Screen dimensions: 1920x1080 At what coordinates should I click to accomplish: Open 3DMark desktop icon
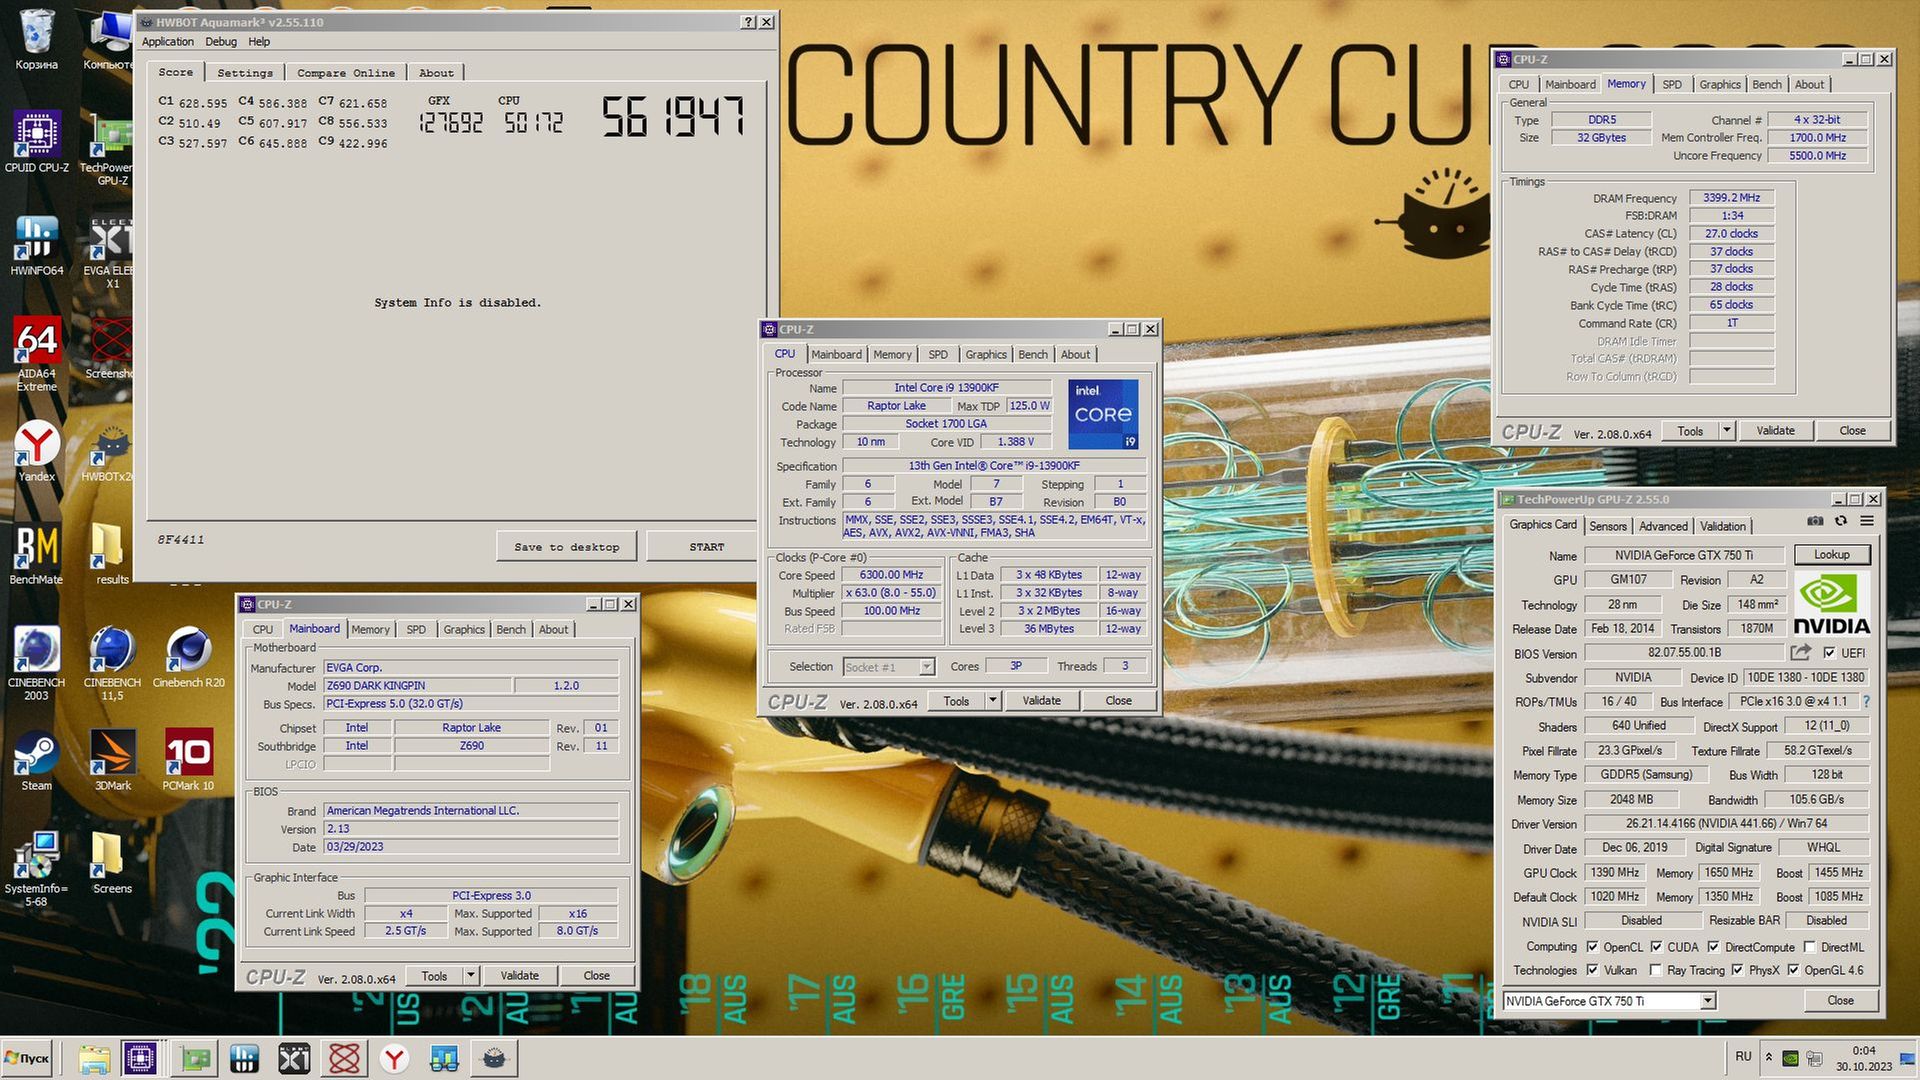coord(112,760)
